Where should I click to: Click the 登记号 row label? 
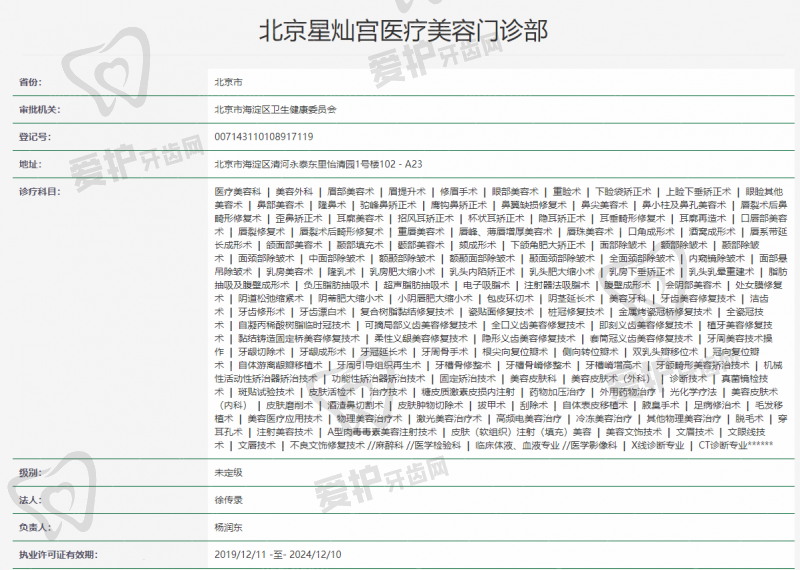pyautogui.click(x=35, y=136)
